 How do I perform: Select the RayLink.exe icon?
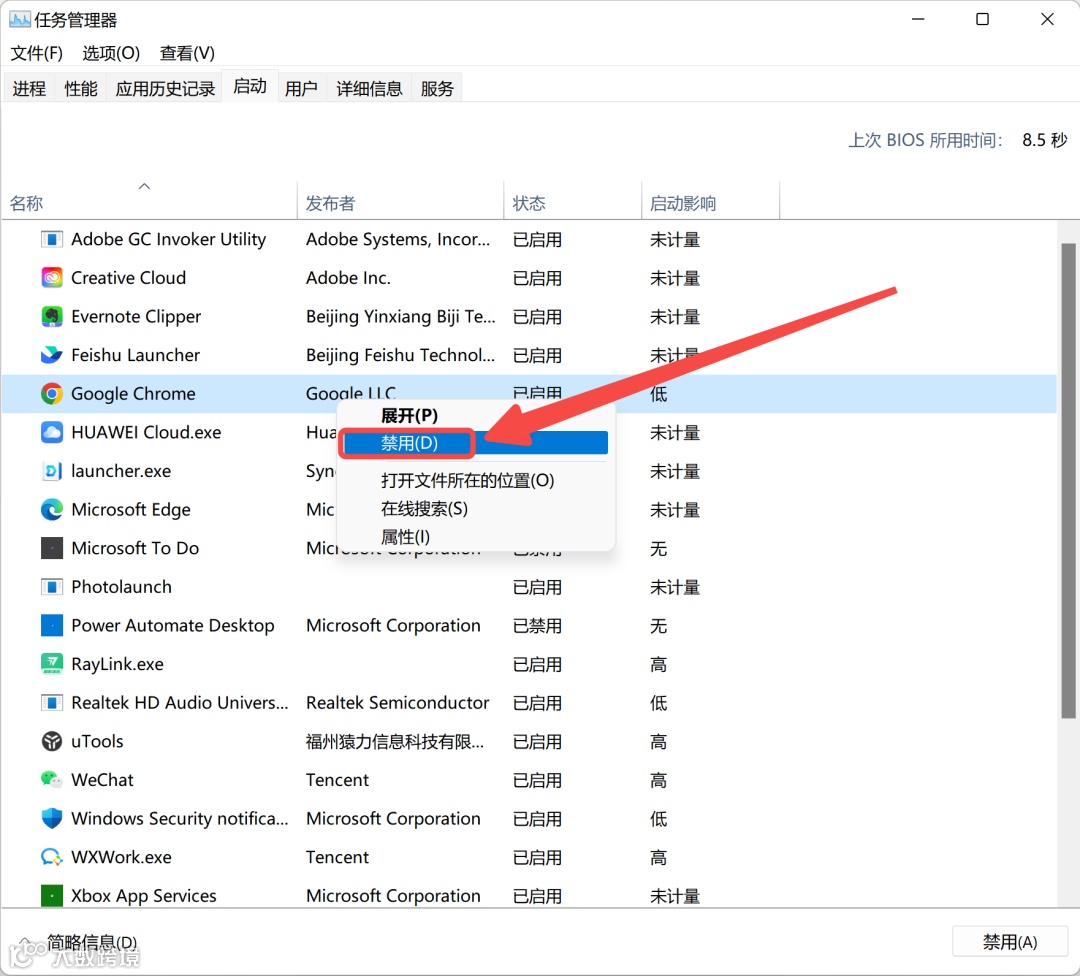tap(52, 664)
